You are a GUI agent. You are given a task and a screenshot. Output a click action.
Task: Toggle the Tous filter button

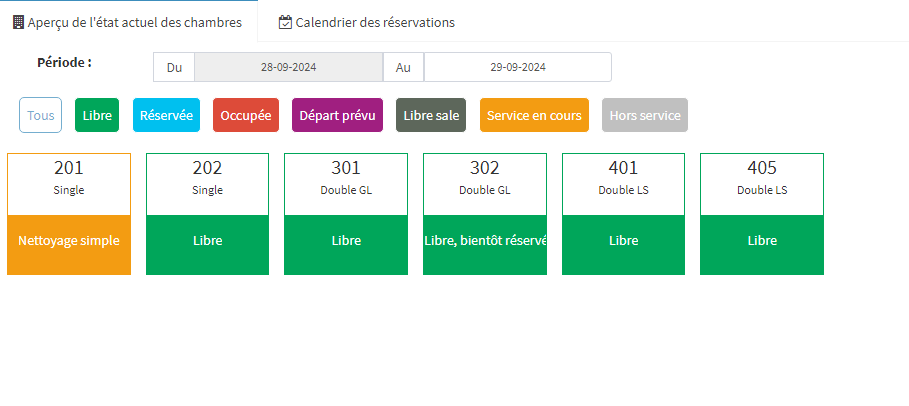coord(41,115)
